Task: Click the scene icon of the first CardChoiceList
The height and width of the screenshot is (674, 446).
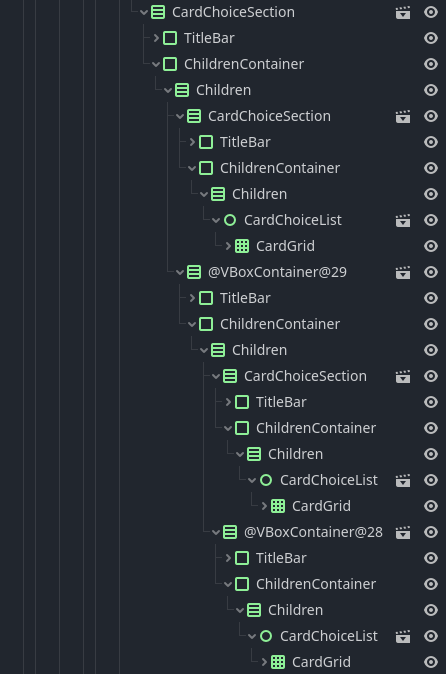Action: pos(403,221)
